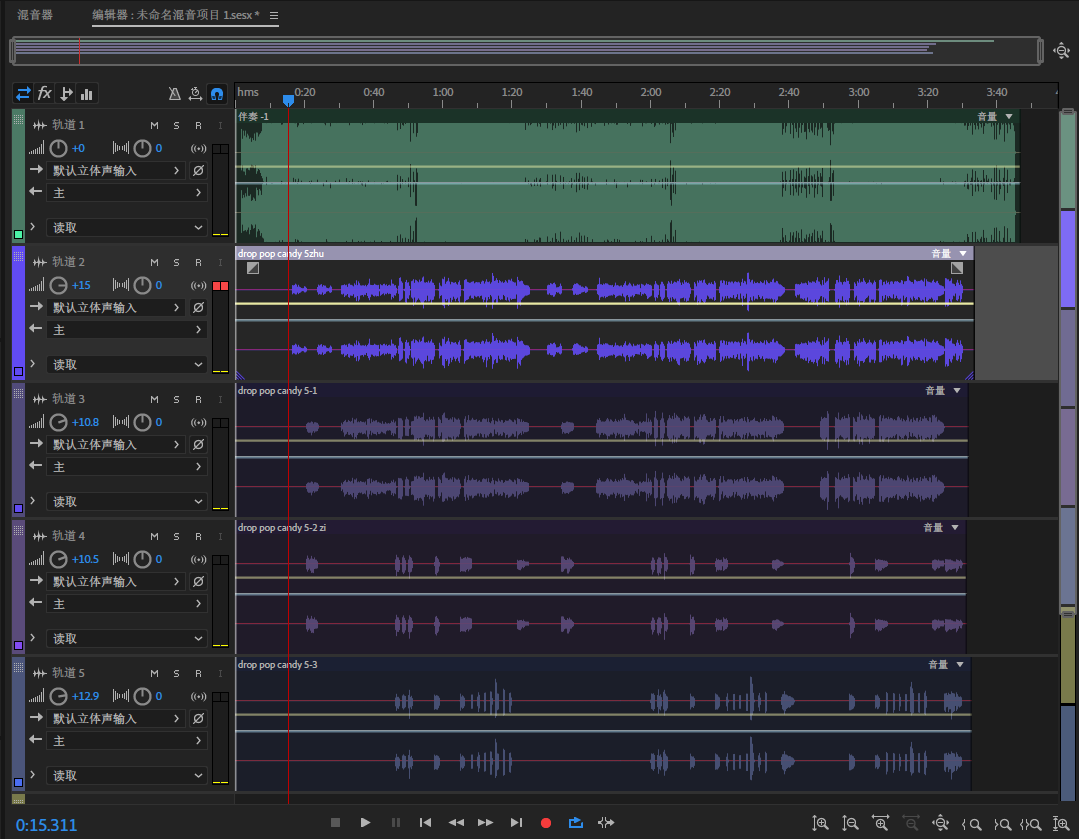Show the EQ bars view
This screenshot has width=1079, height=839.
tap(87, 94)
